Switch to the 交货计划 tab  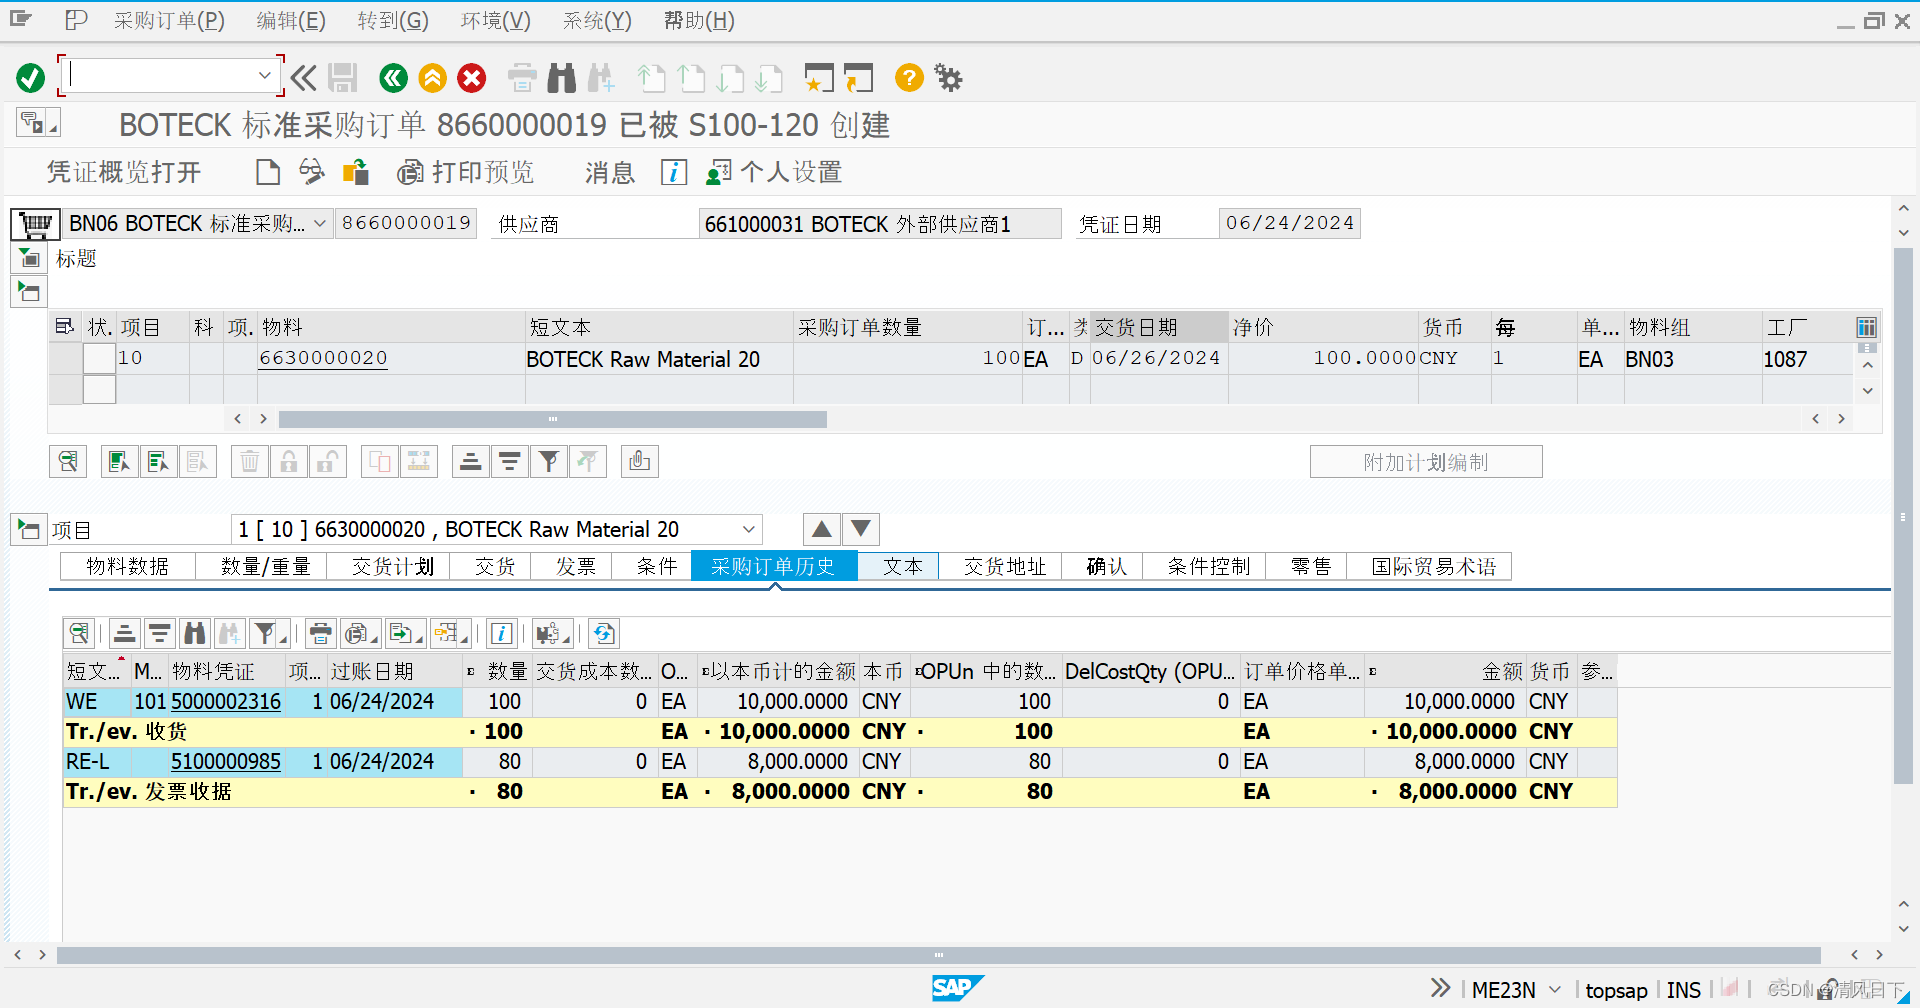(x=393, y=567)
